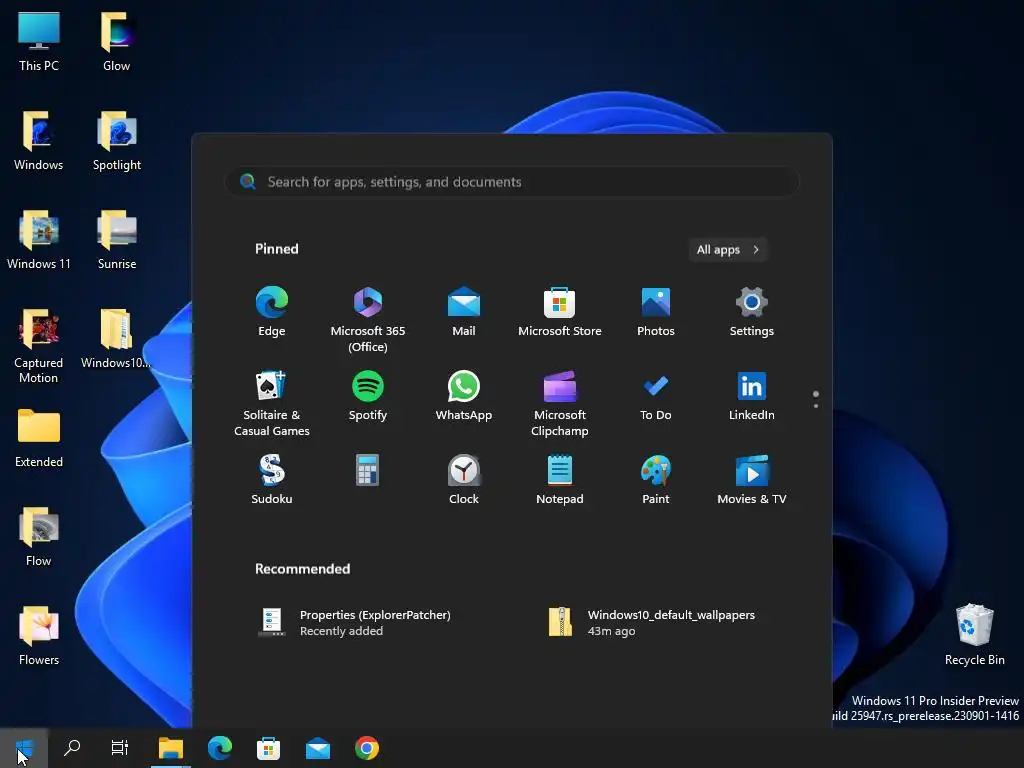Select the Windows folder on desktop

[x=39, y=140]
